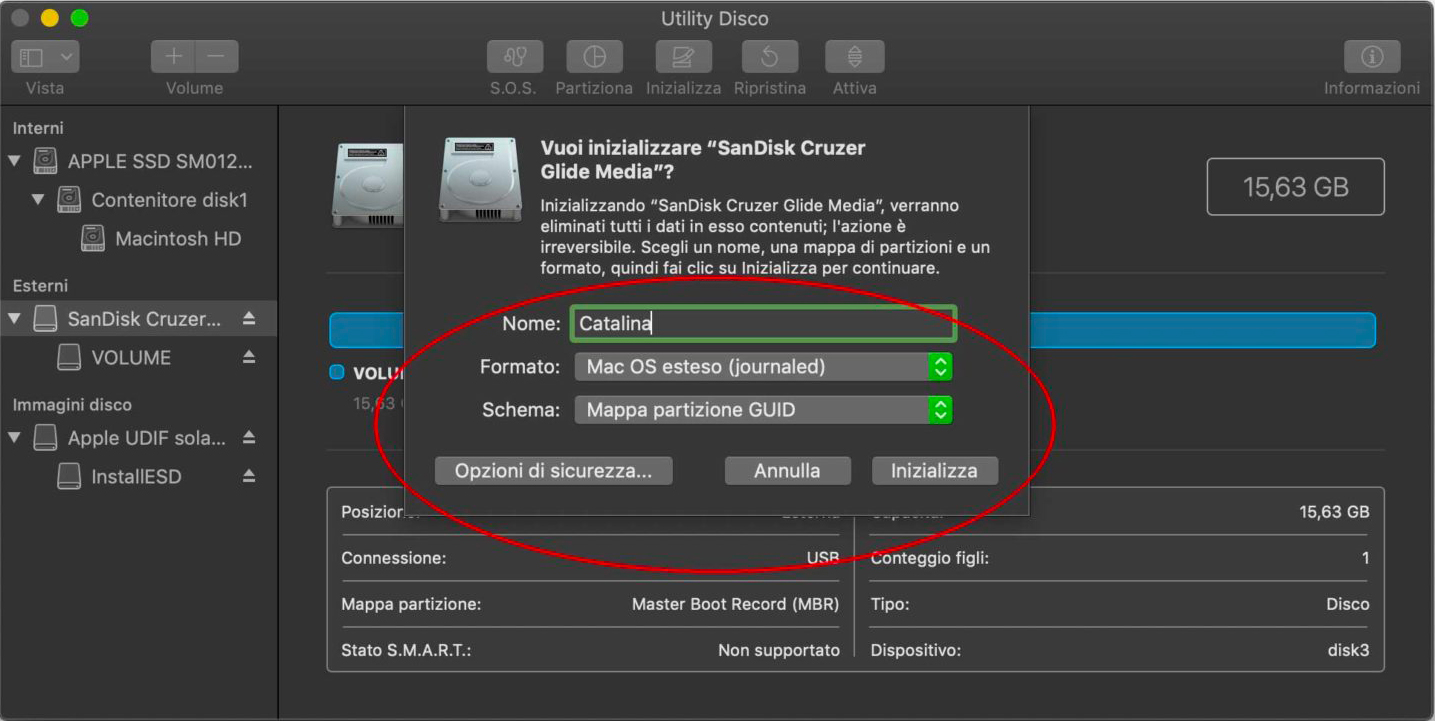The height and width of the screenshot is (721, 1435).
Task: Click the hard drive icon in the dialog
Action: point(480,180)
